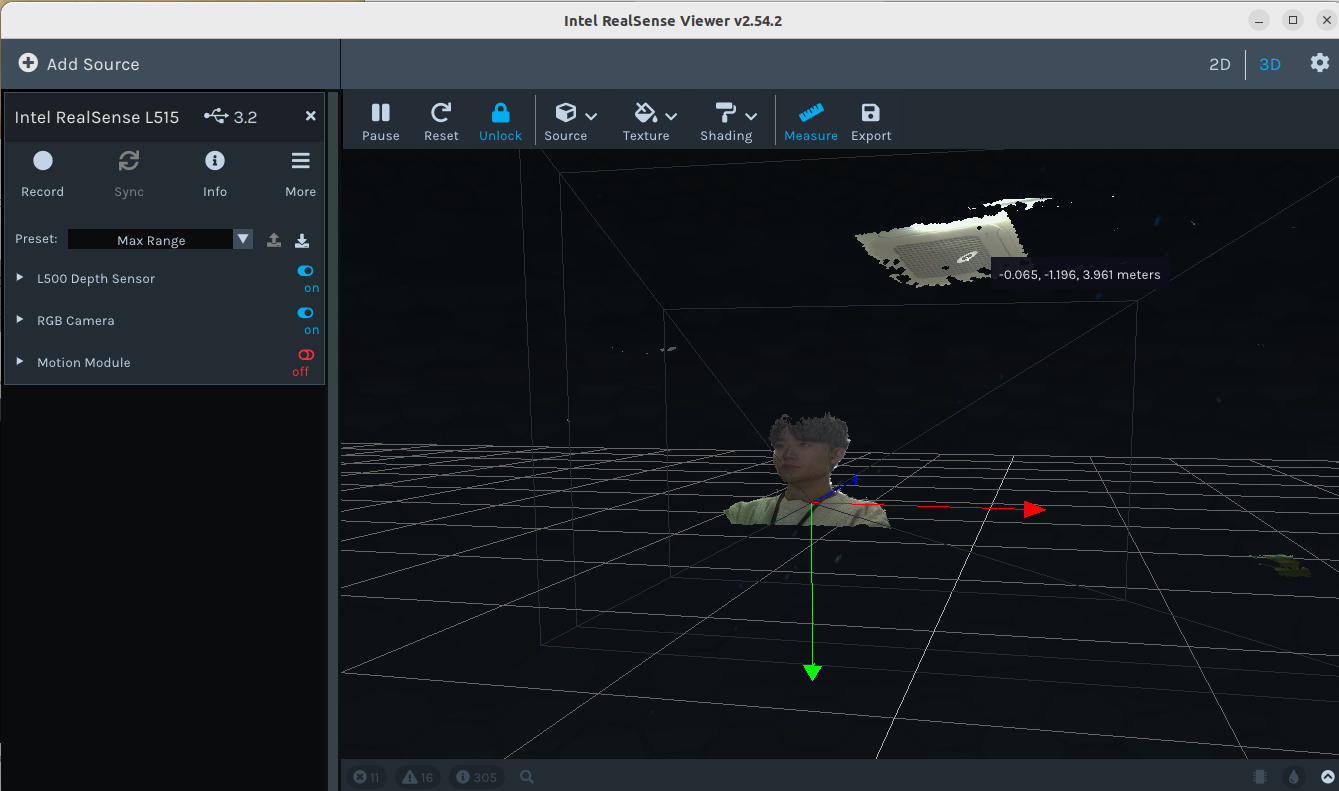Pause the 3D stream

[x=381, y=122]
